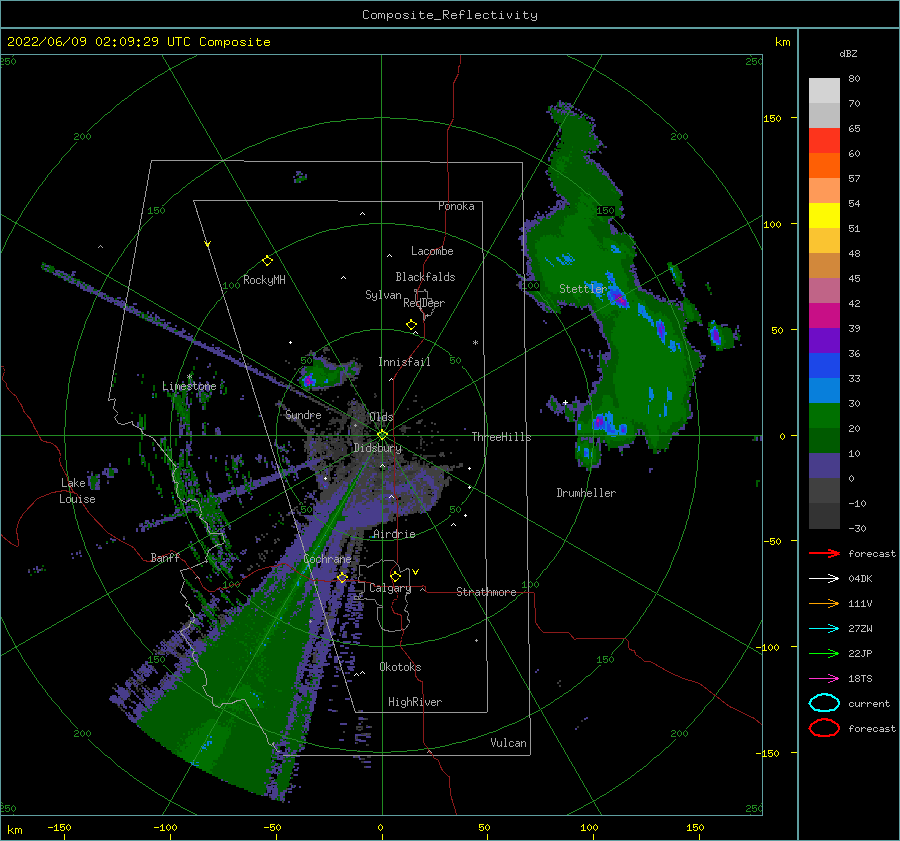Select the cyan 27ZW arrow icon
Image resolution: width=900 pixels, height=841 pixels.
click(824, 629)
